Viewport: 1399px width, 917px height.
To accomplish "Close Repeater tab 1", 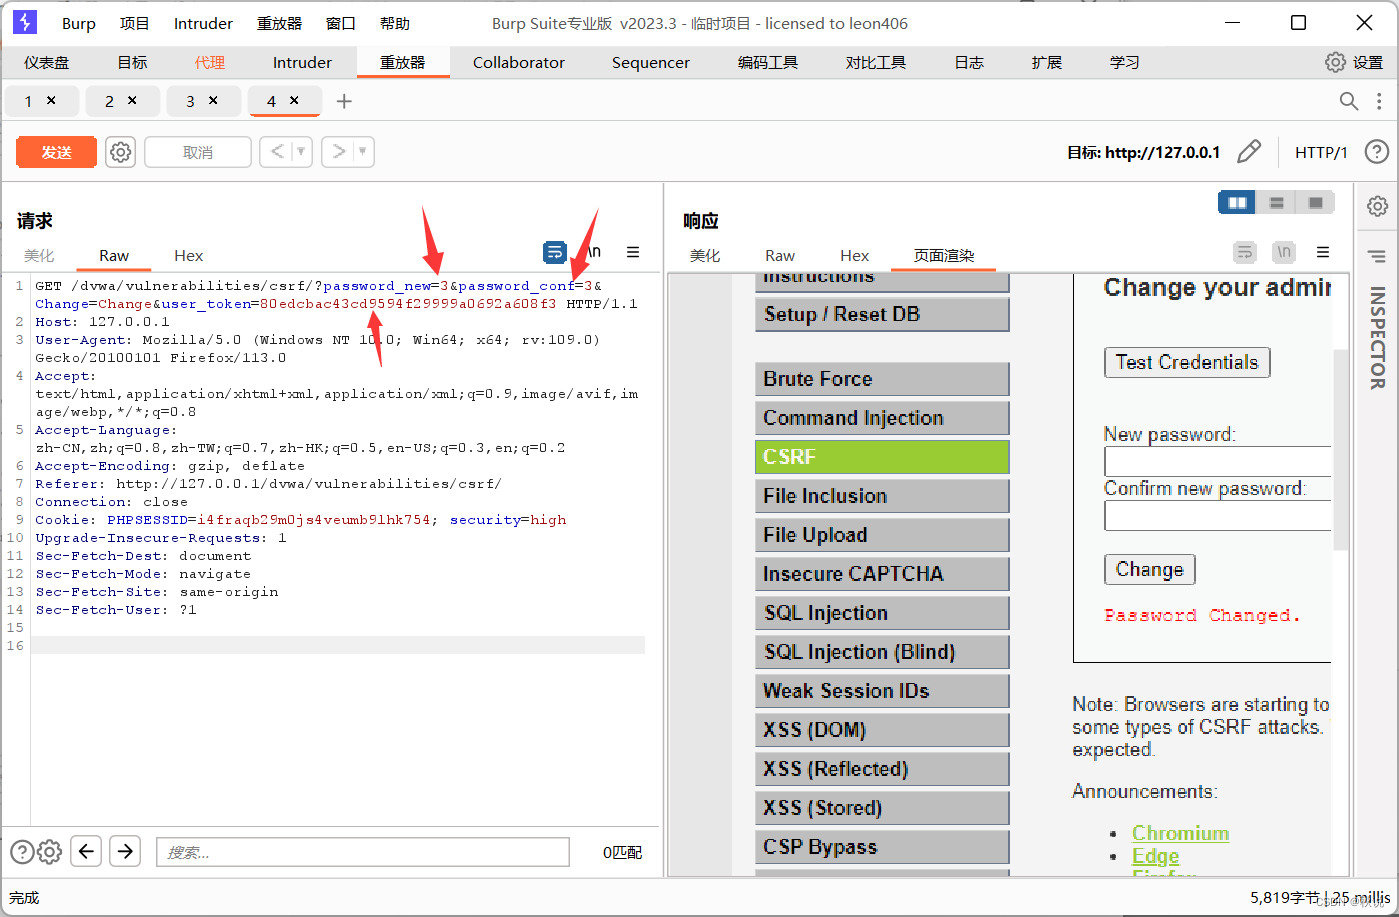I will (x=51, y=100).
